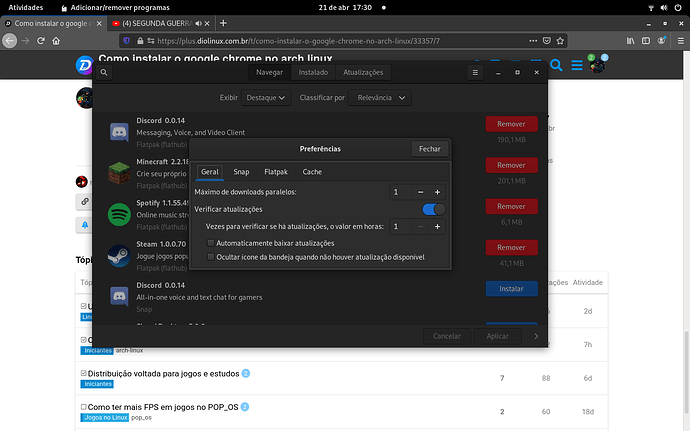
Task: Mute the SEGUNDA GUERRA tab audio
Action: click(198, 23)
